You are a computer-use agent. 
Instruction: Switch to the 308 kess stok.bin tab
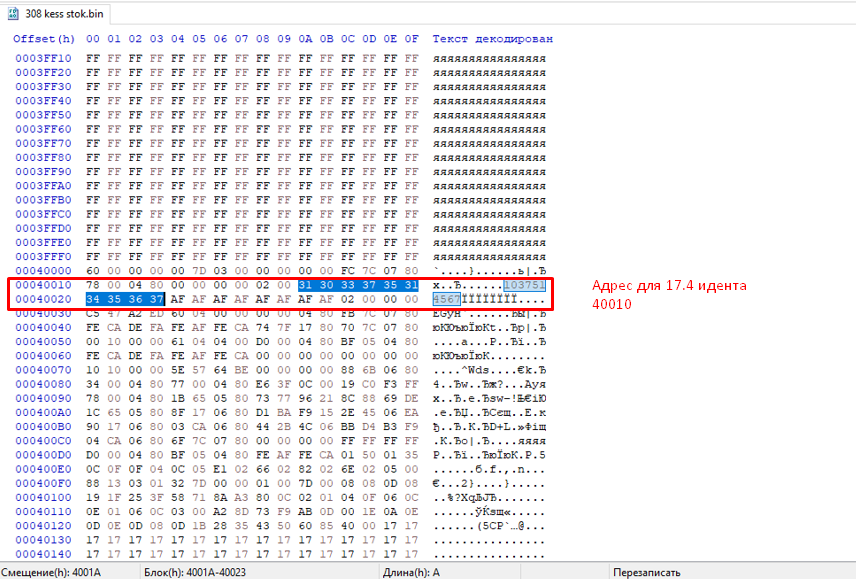pyautogui.click(x=62, y=13)
